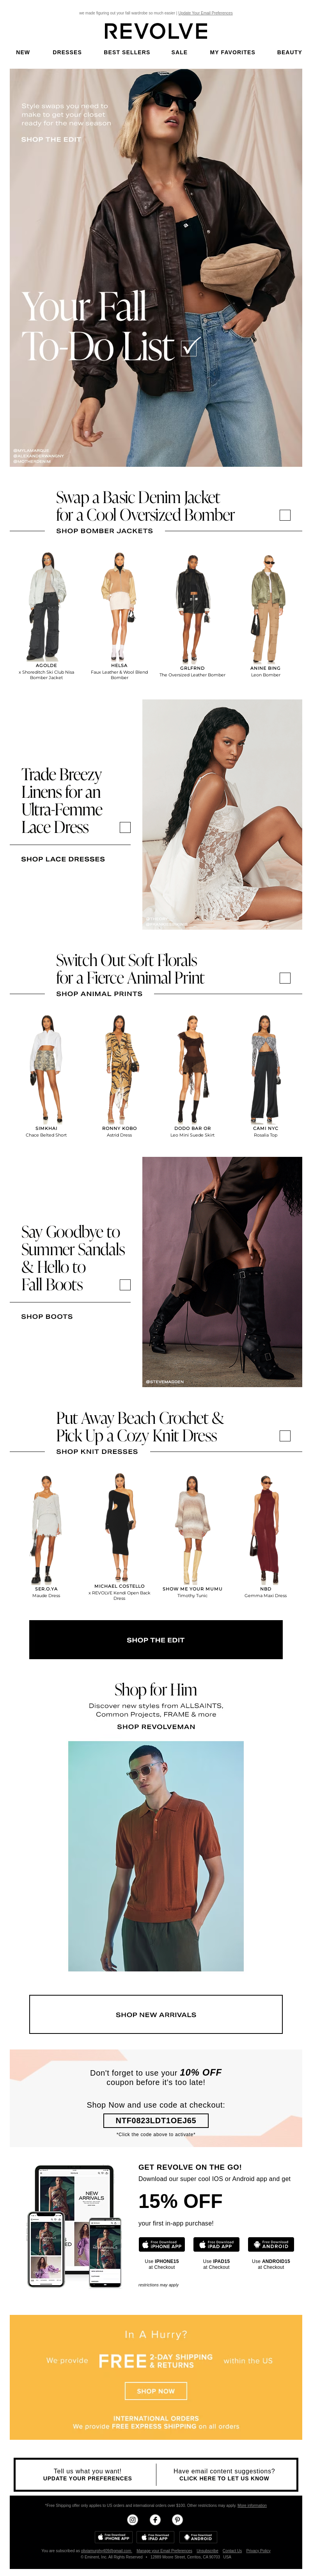Check the box next to Cozy Knit Dress

[285, 1436]
